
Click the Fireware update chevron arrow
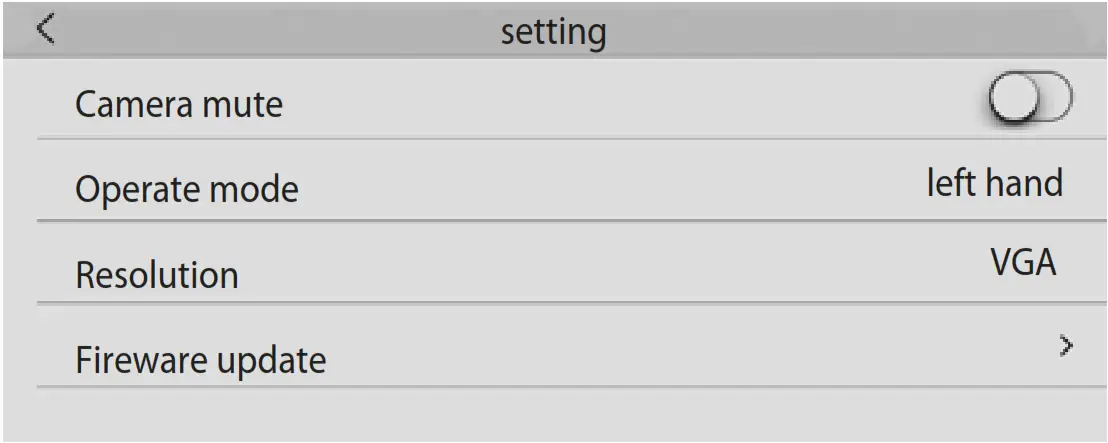(x=1067, y=346)
